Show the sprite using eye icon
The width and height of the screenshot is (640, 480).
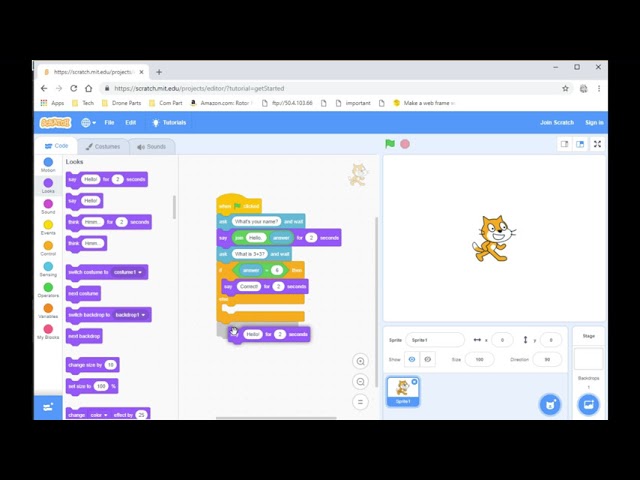412,359
